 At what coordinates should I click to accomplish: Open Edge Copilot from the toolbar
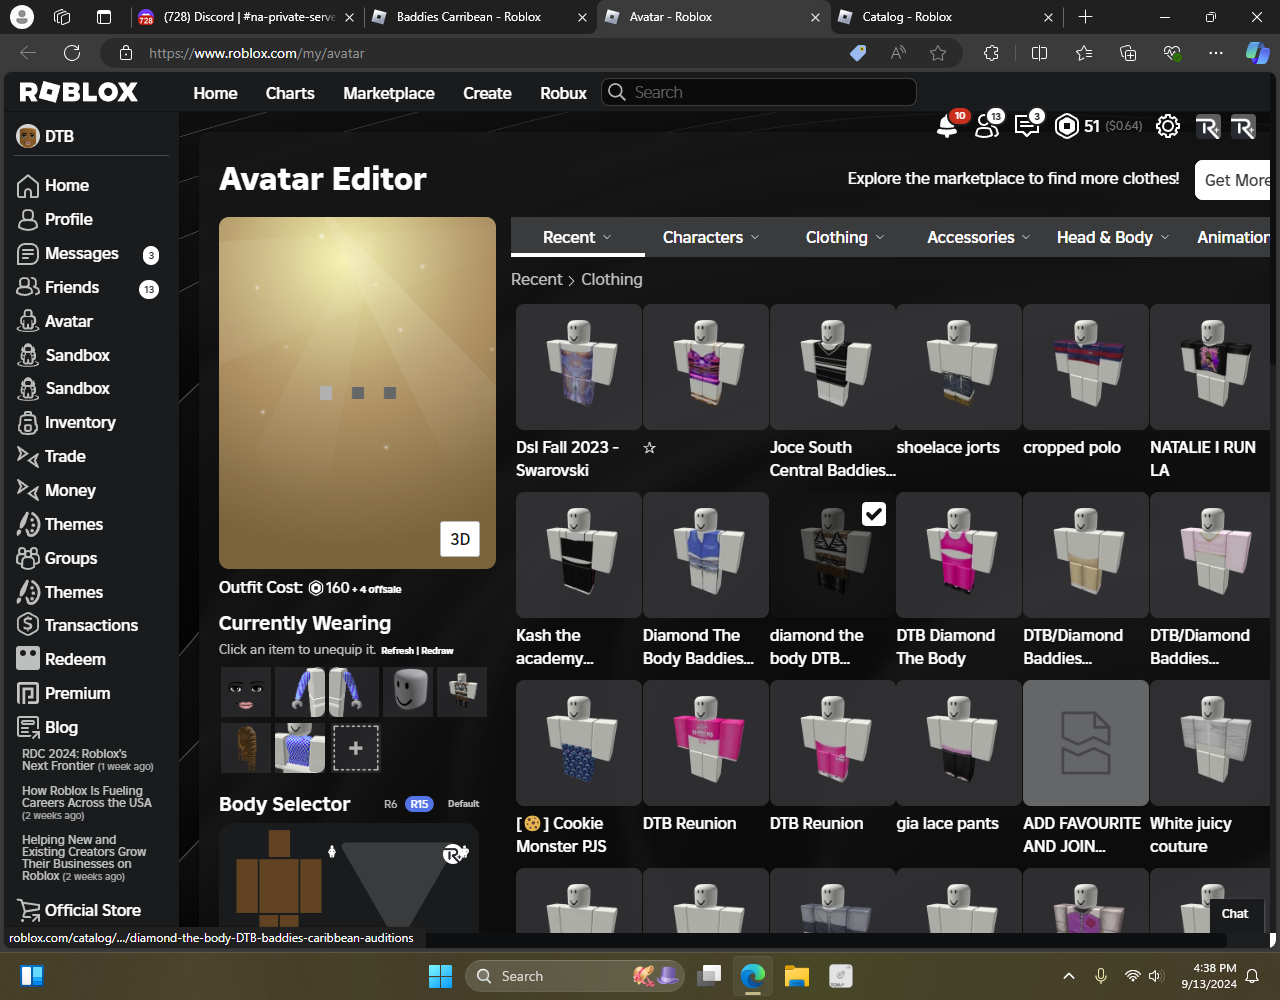click(1257, 53)
